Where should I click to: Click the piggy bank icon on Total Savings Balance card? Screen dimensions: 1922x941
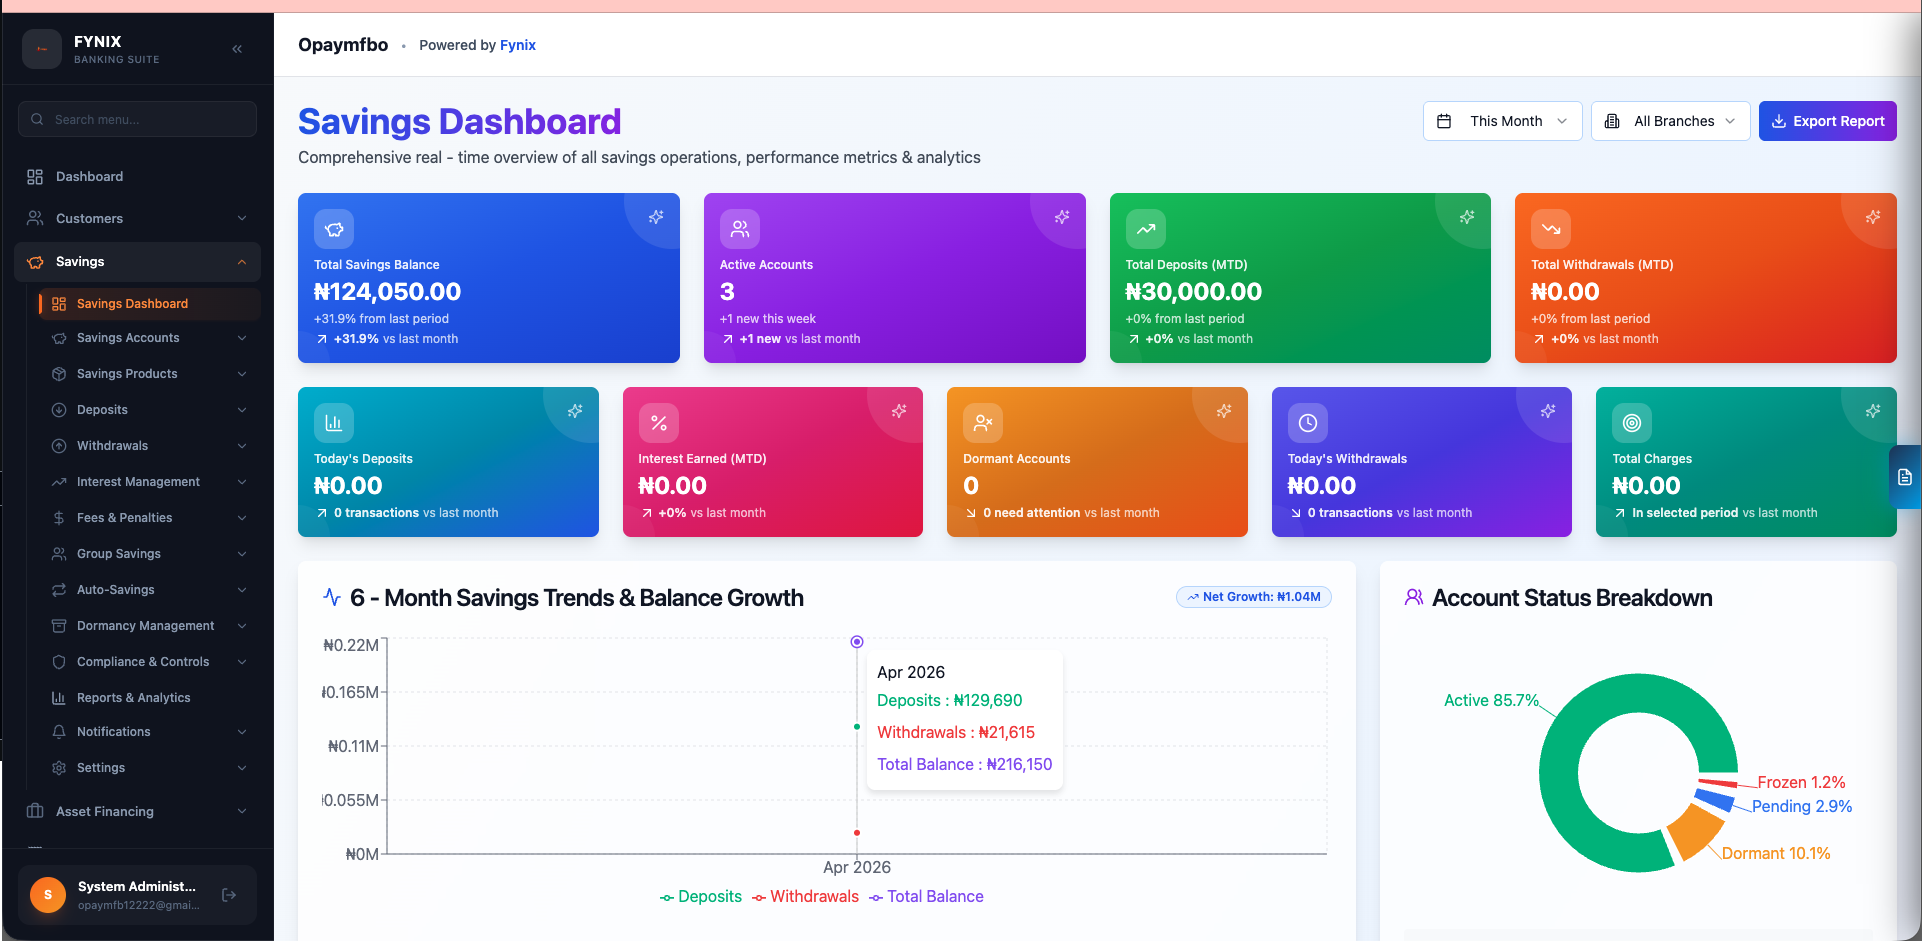click(334, 229)
